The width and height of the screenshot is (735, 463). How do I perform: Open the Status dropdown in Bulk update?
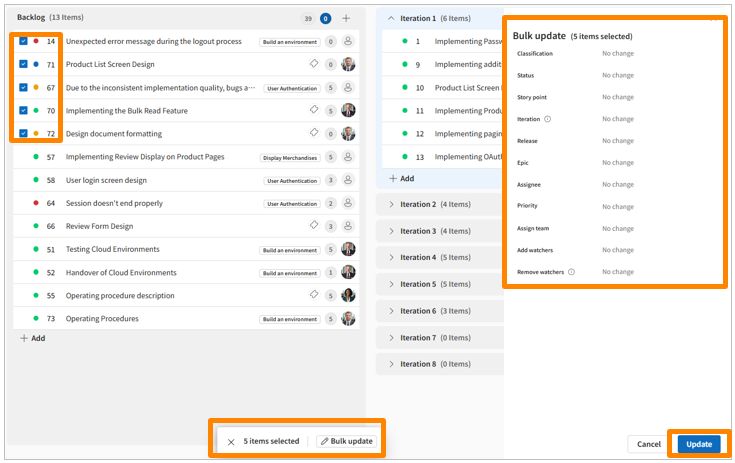(617, 75)
